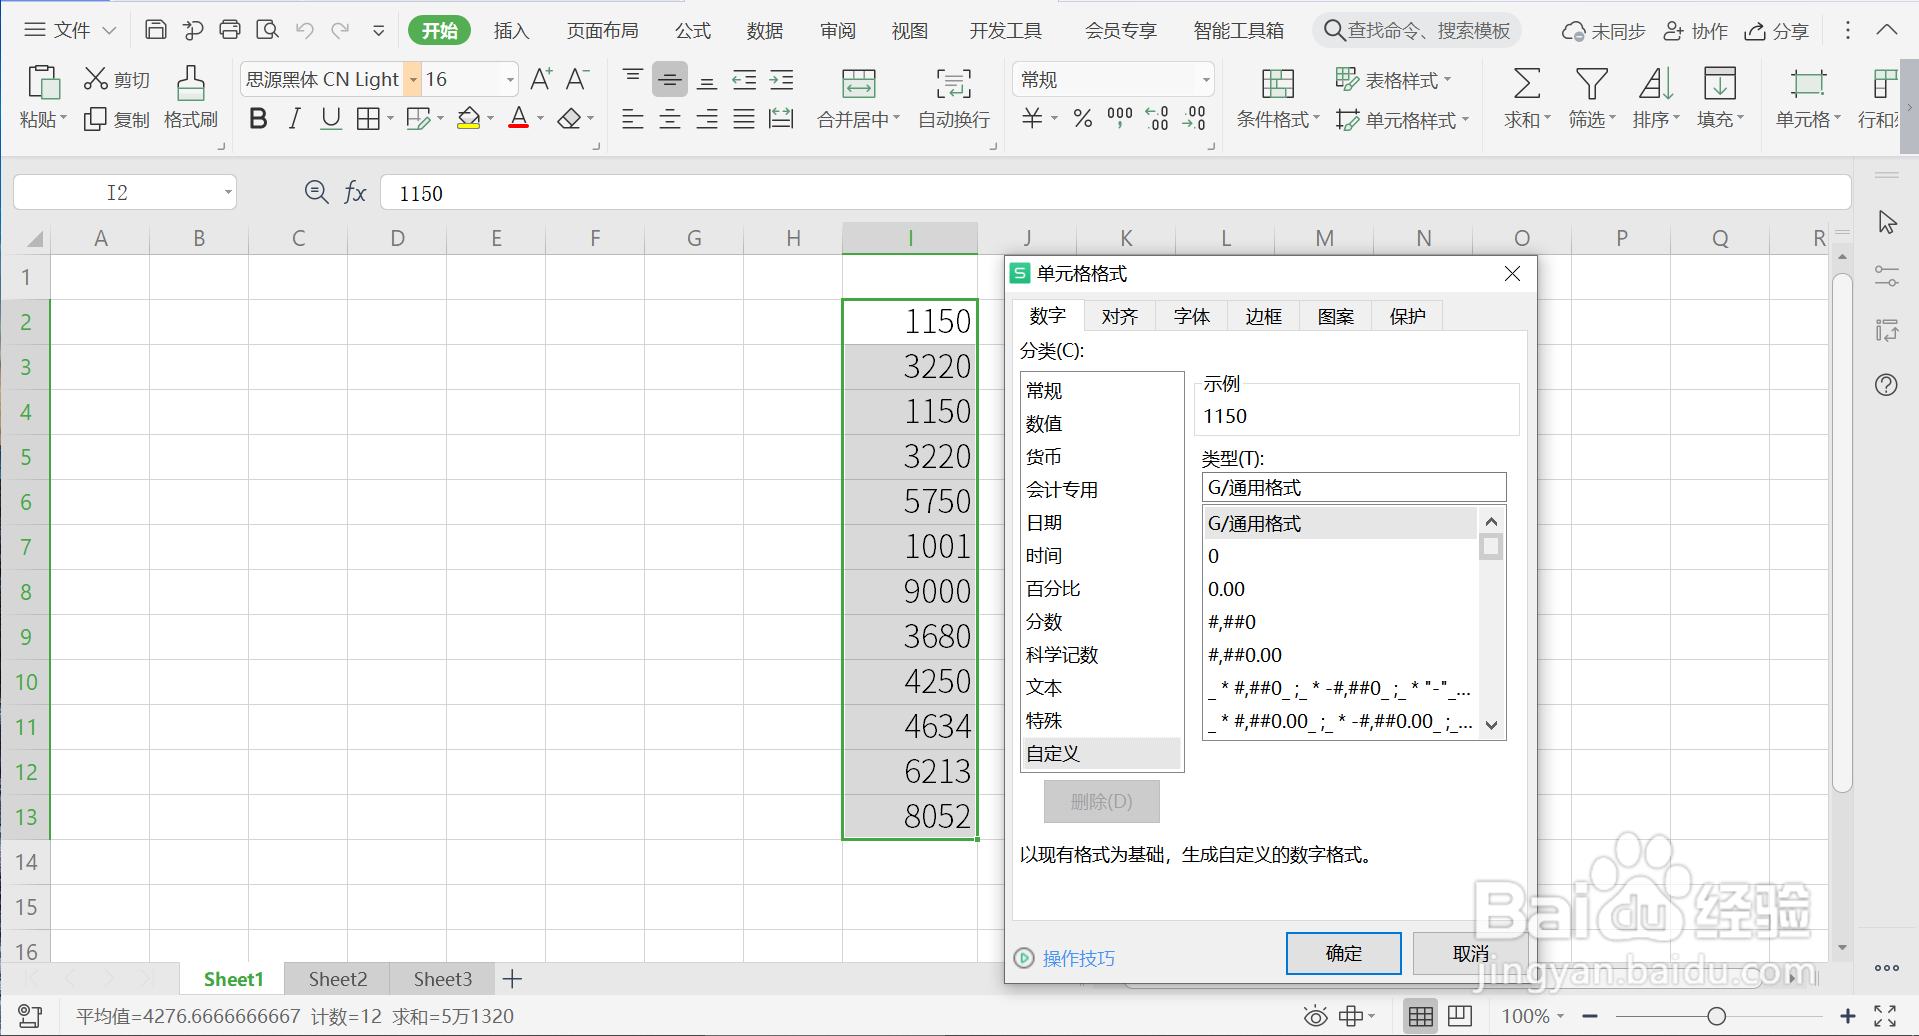The height and width of the screenshot is (1036, 1919).
Task: Click zoom slider handle in status bar
Action: click(1716, 1016)
